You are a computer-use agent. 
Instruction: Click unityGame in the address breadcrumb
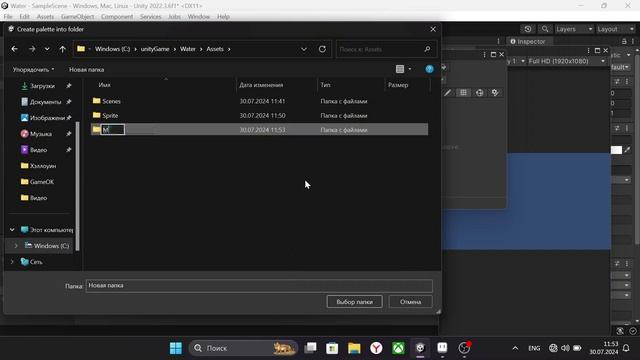[155, 49]
